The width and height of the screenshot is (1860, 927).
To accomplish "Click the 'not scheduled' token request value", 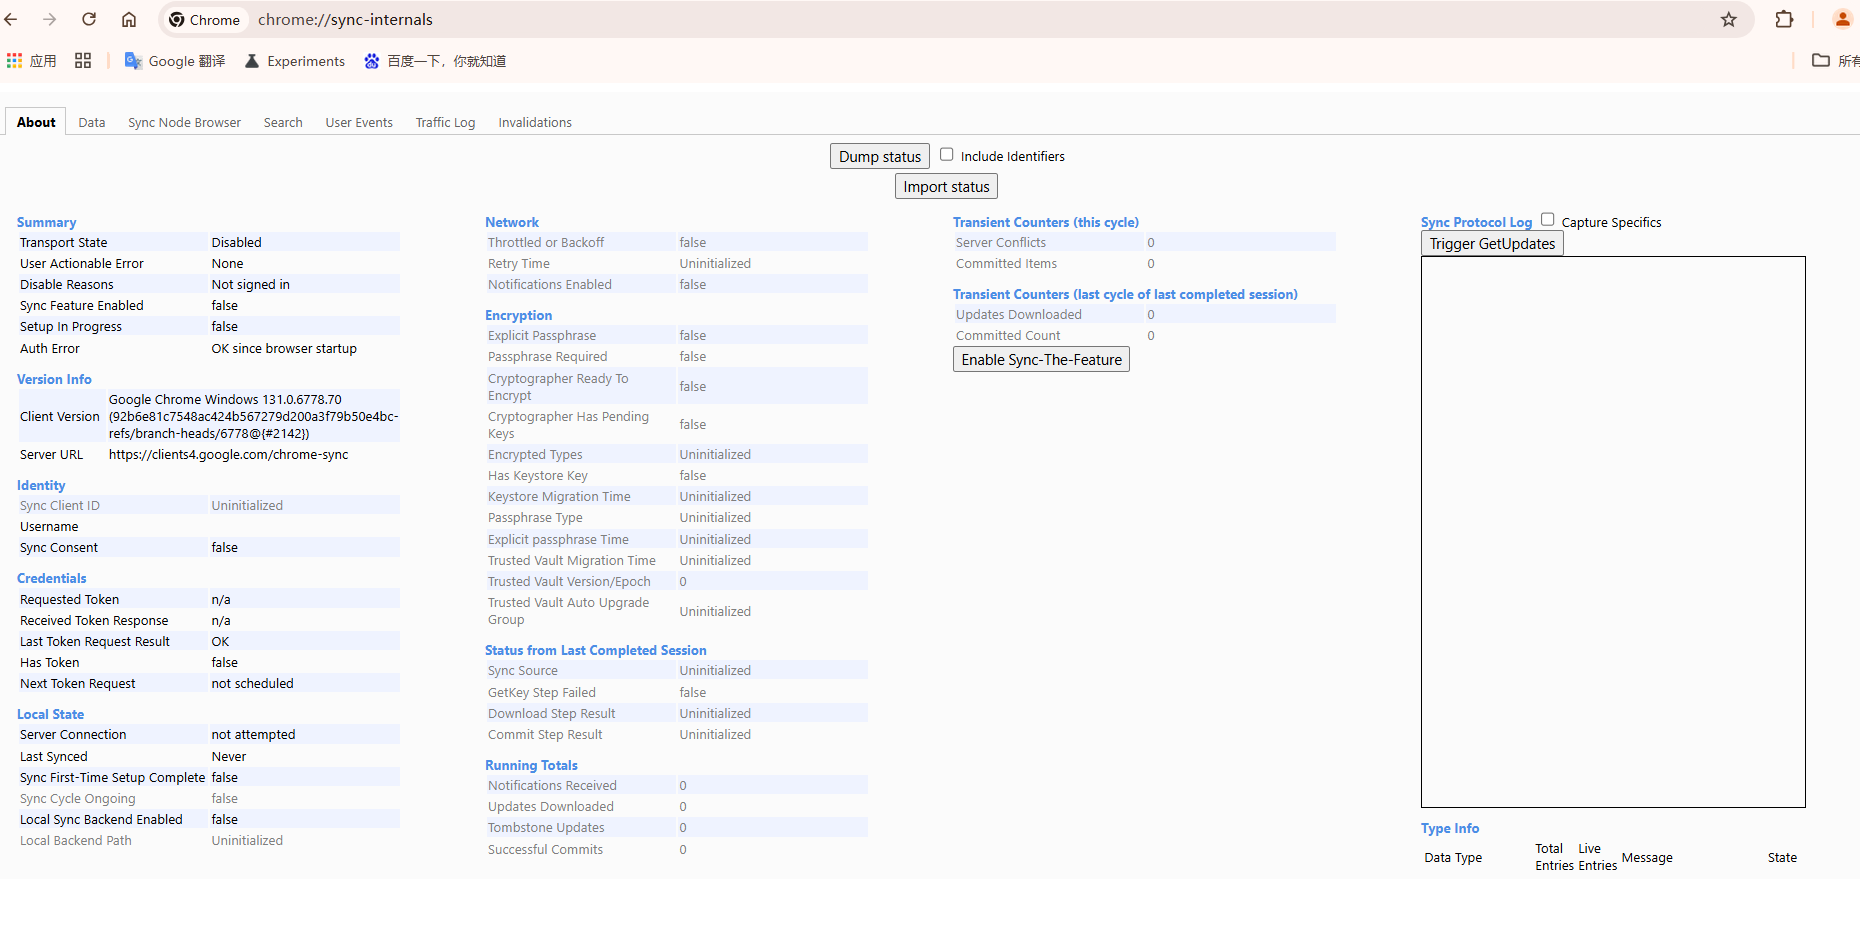I will point(252,683).
